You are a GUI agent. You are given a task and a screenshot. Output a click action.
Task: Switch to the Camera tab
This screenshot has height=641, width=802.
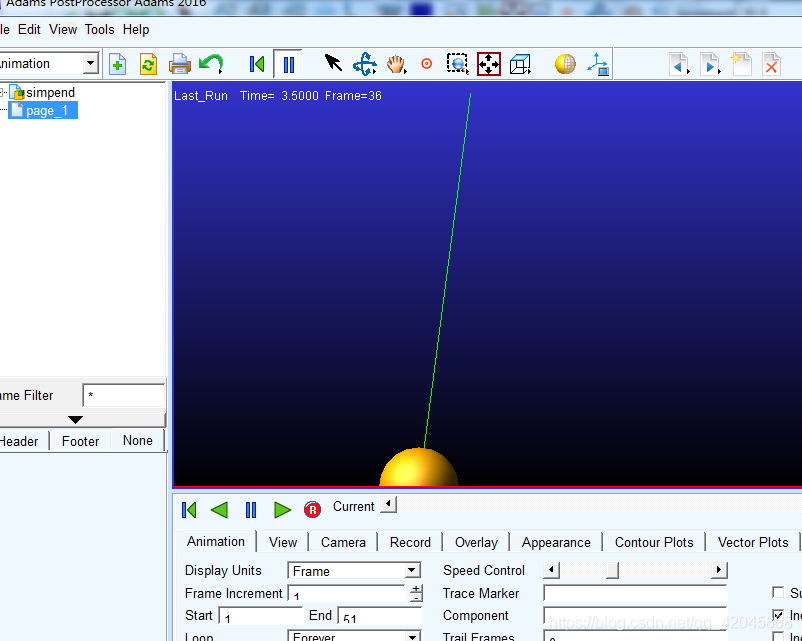[343, 542]
